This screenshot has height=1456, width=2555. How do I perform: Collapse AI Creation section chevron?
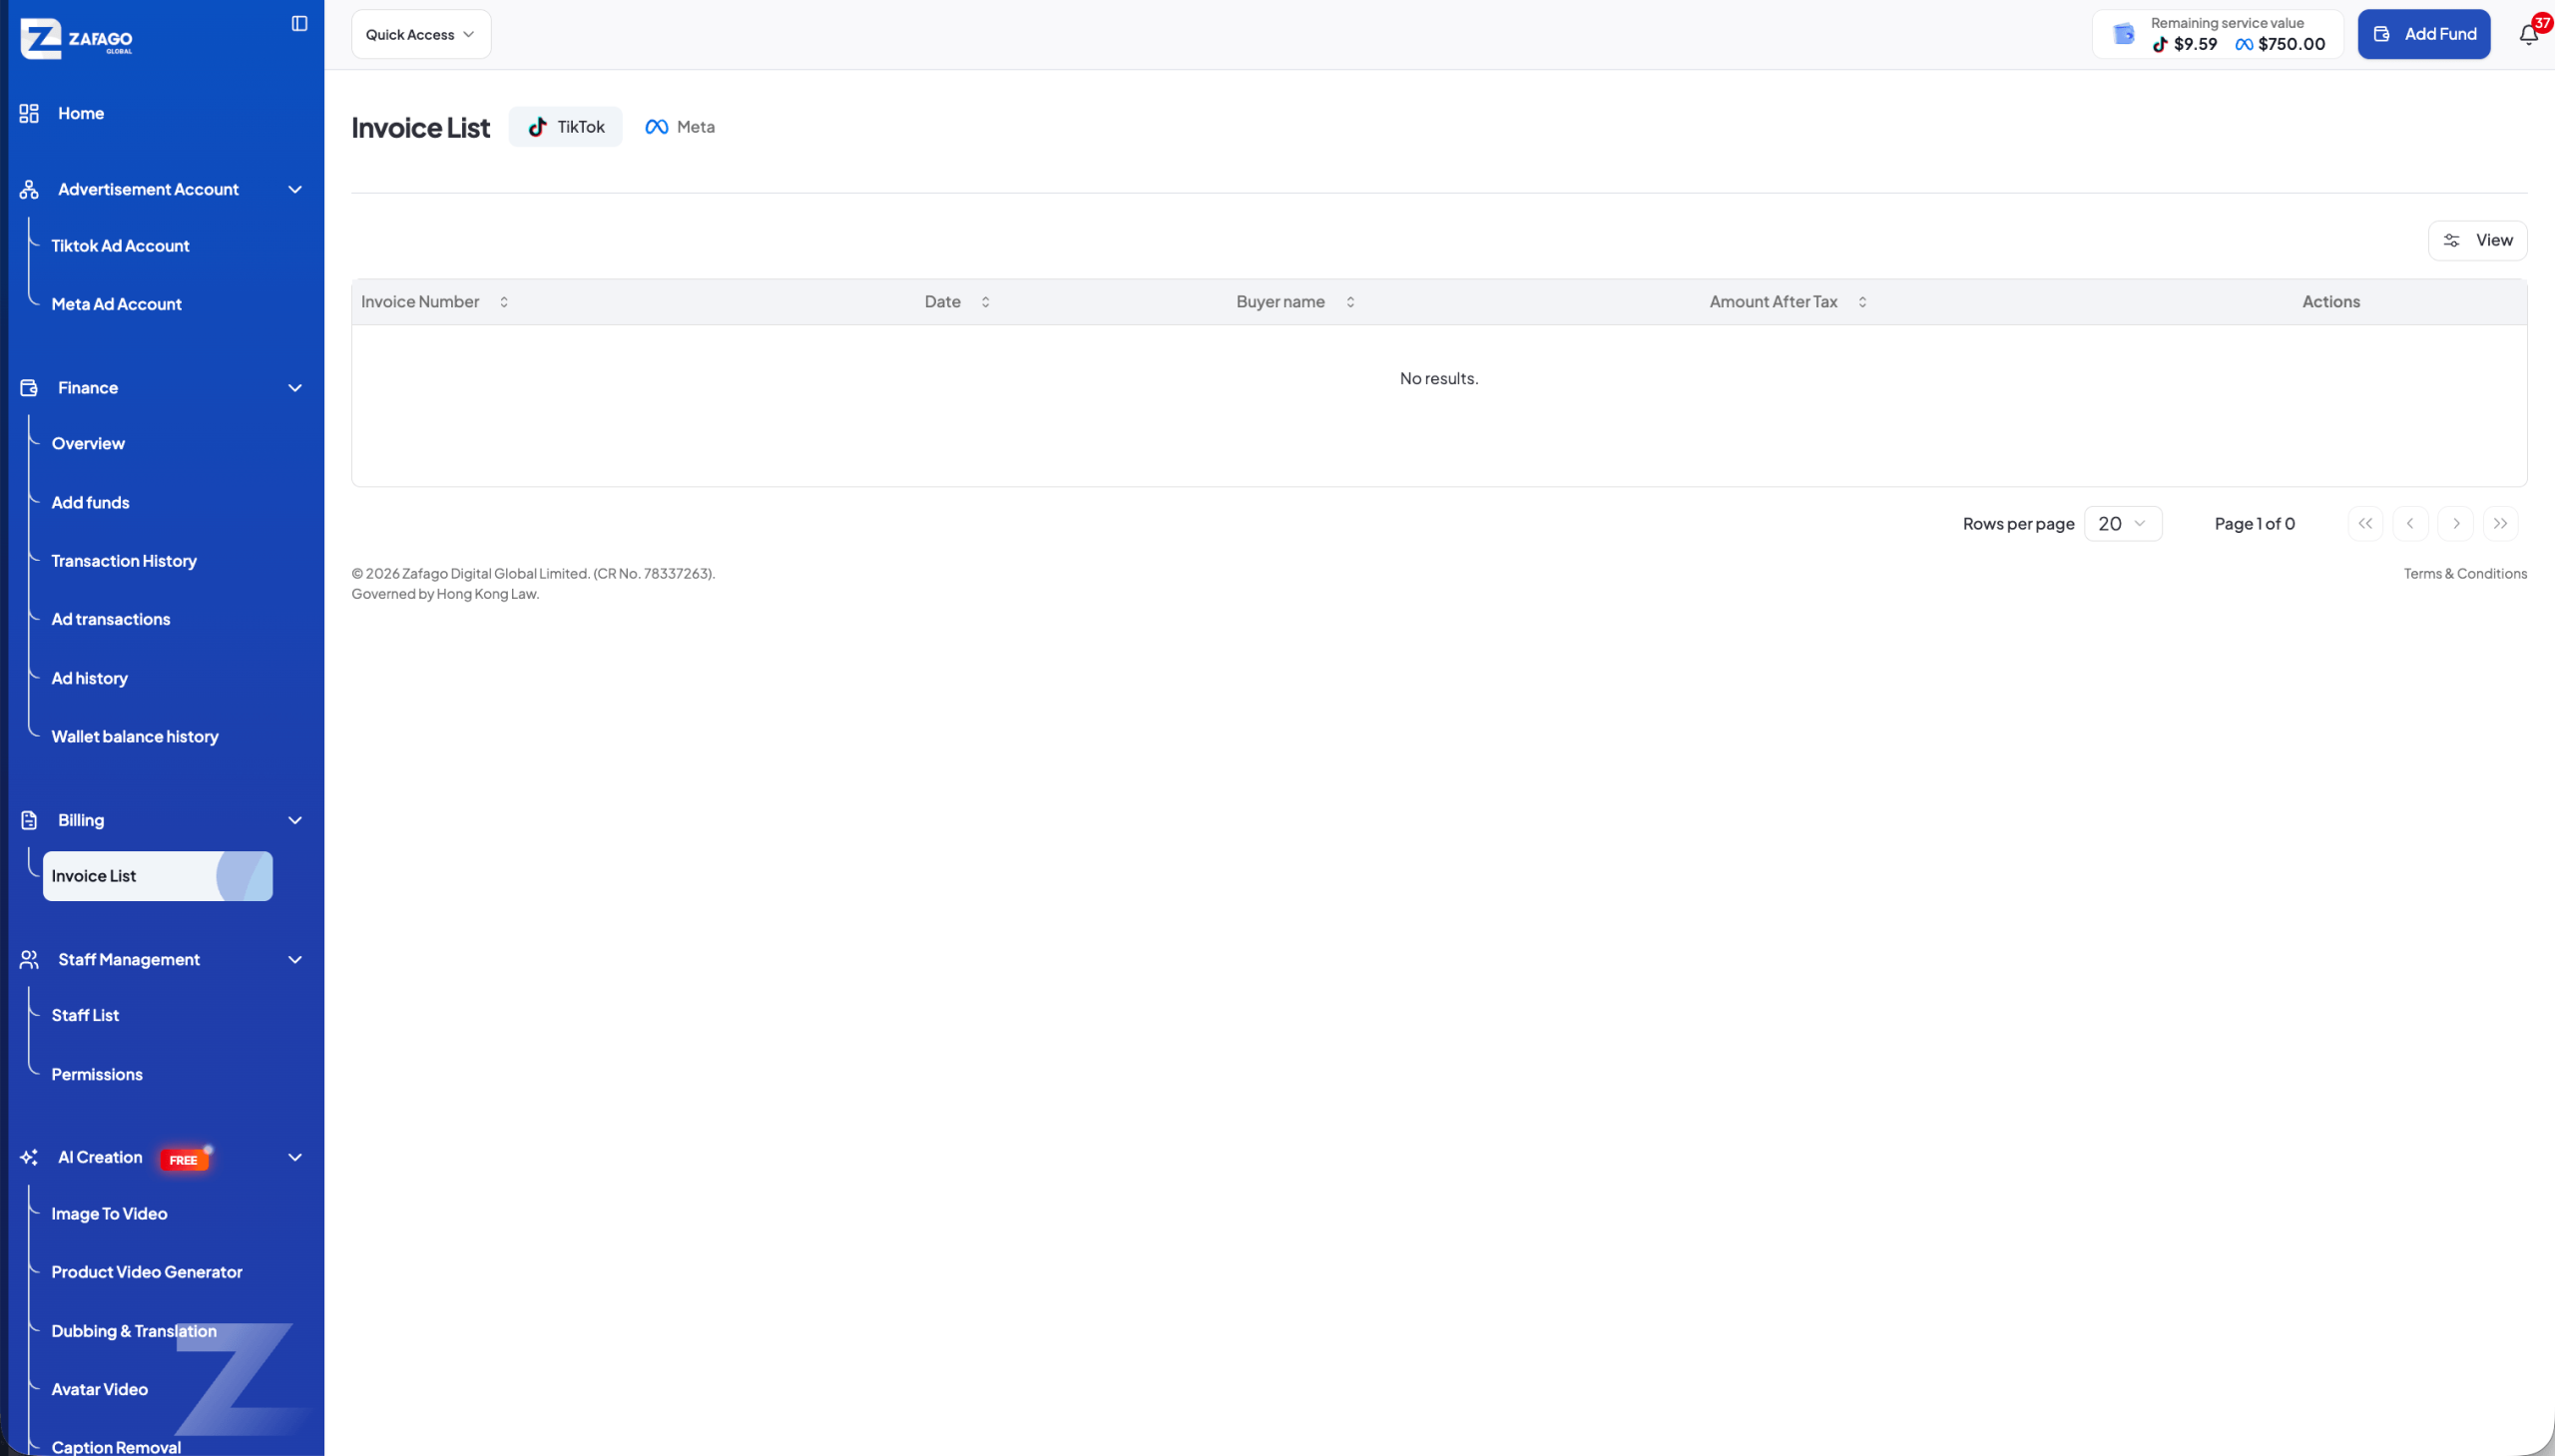(295, 1157)
